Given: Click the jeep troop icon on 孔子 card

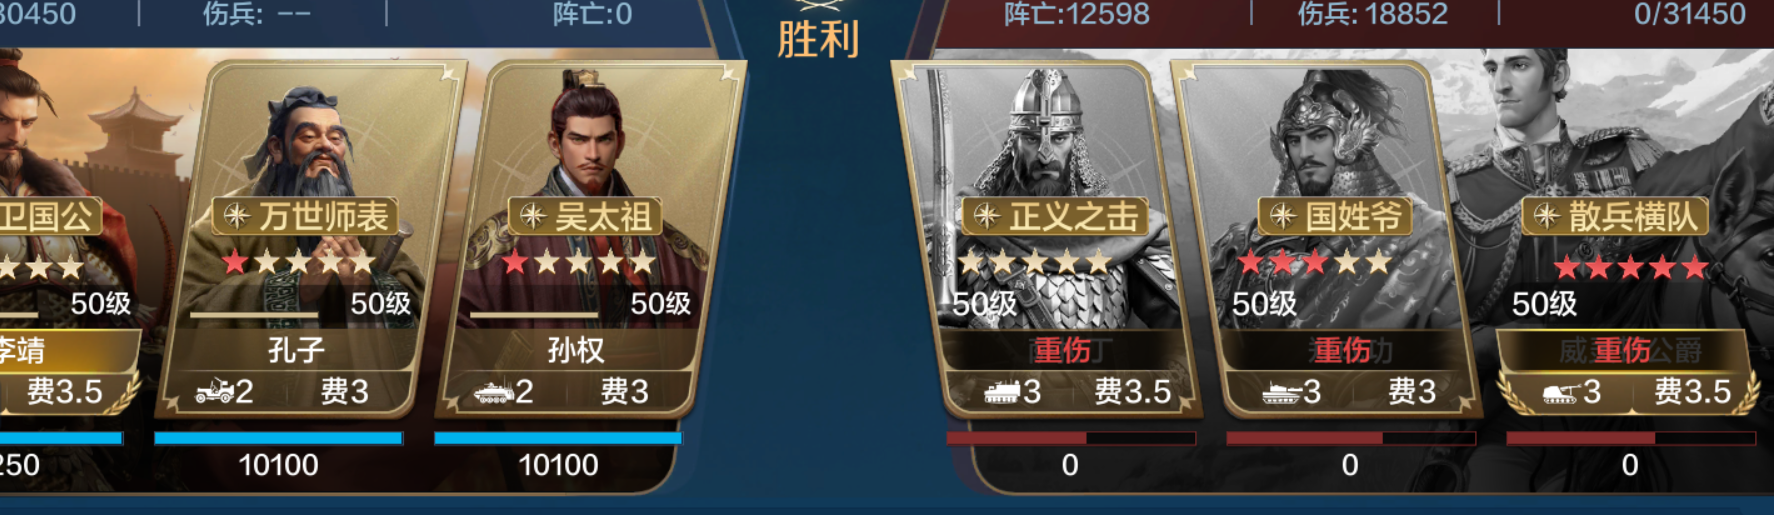Looking at the screenshot, I should pyautogui.click(x=214, y=391).
